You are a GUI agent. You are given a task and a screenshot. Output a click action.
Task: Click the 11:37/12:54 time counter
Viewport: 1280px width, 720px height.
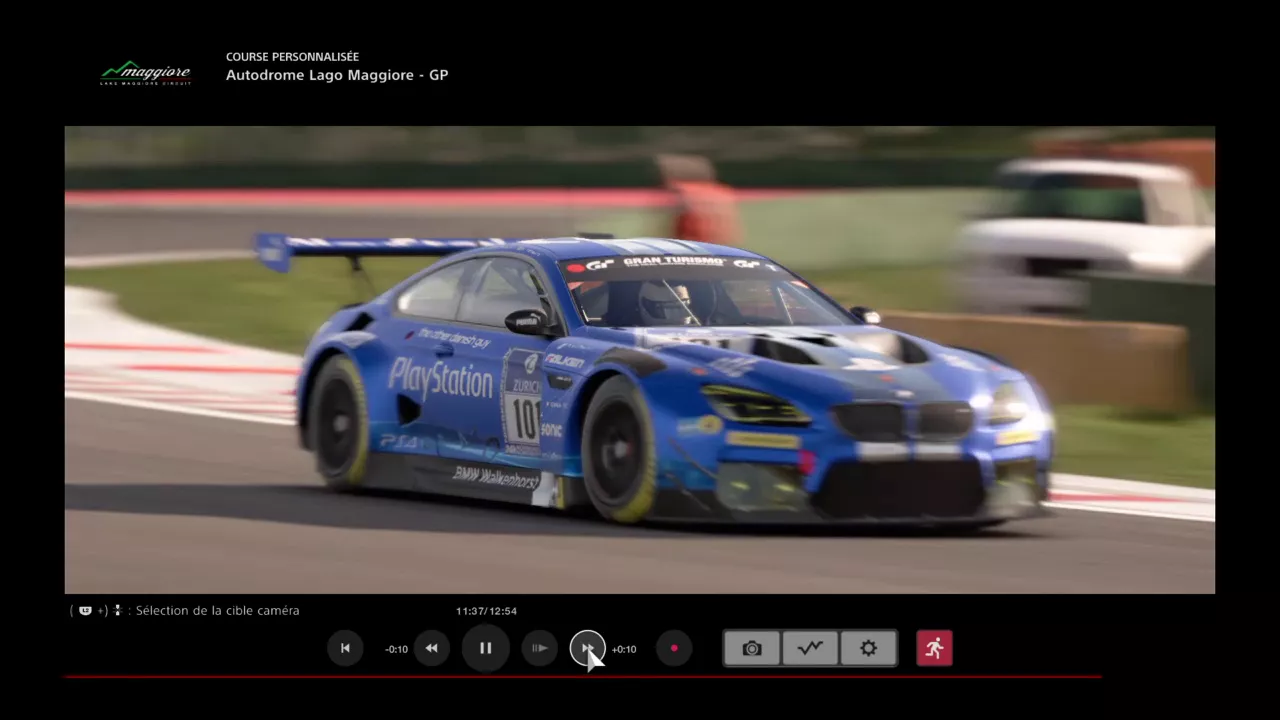[x=486, y=611]
